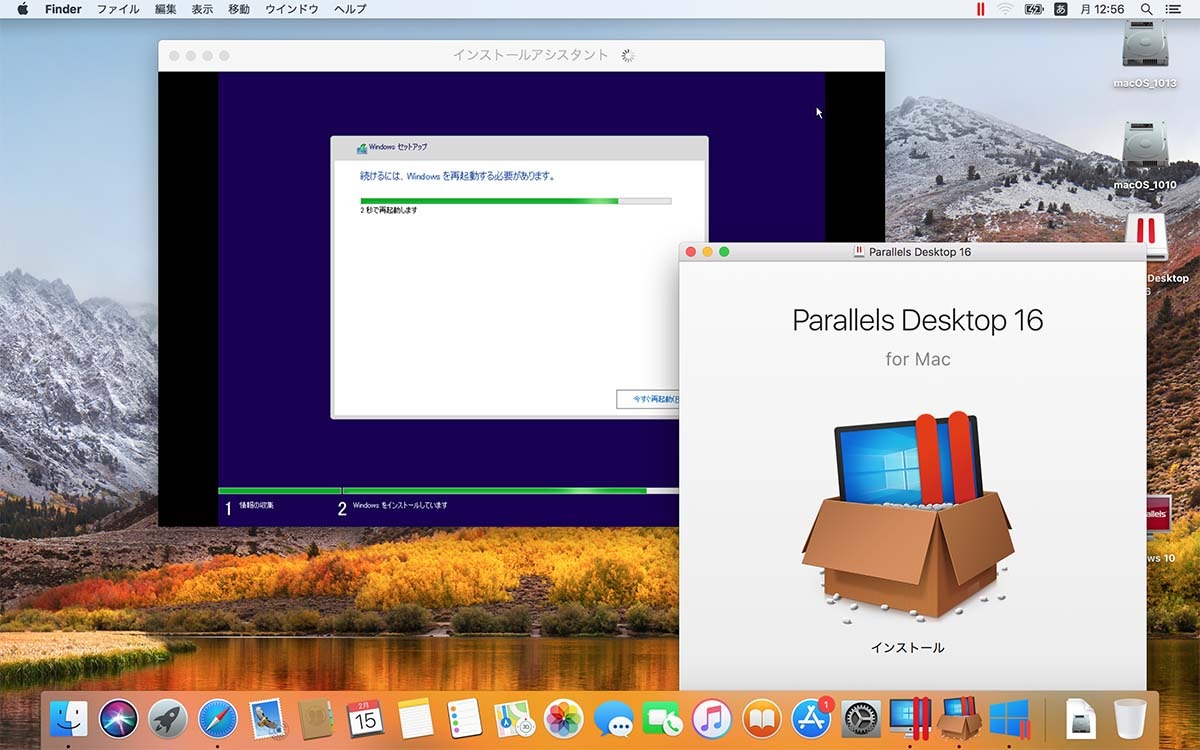Click 'for Mac' subtitle text
The image size is (1200, 750).
(918, 359)
